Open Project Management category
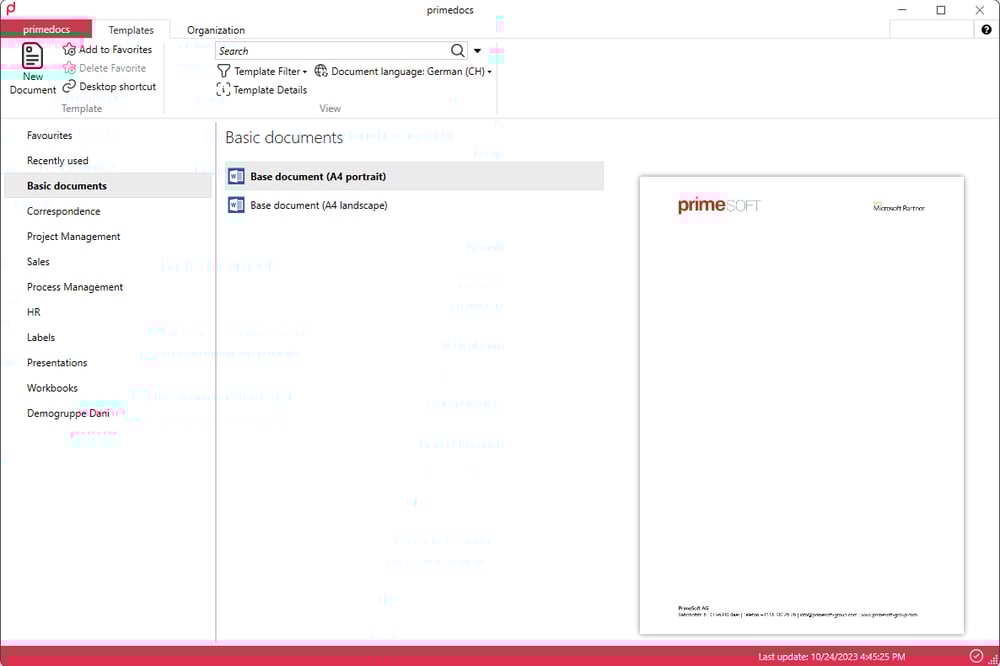The height and width of the screenshot is (666, 1000). point(108,236)
